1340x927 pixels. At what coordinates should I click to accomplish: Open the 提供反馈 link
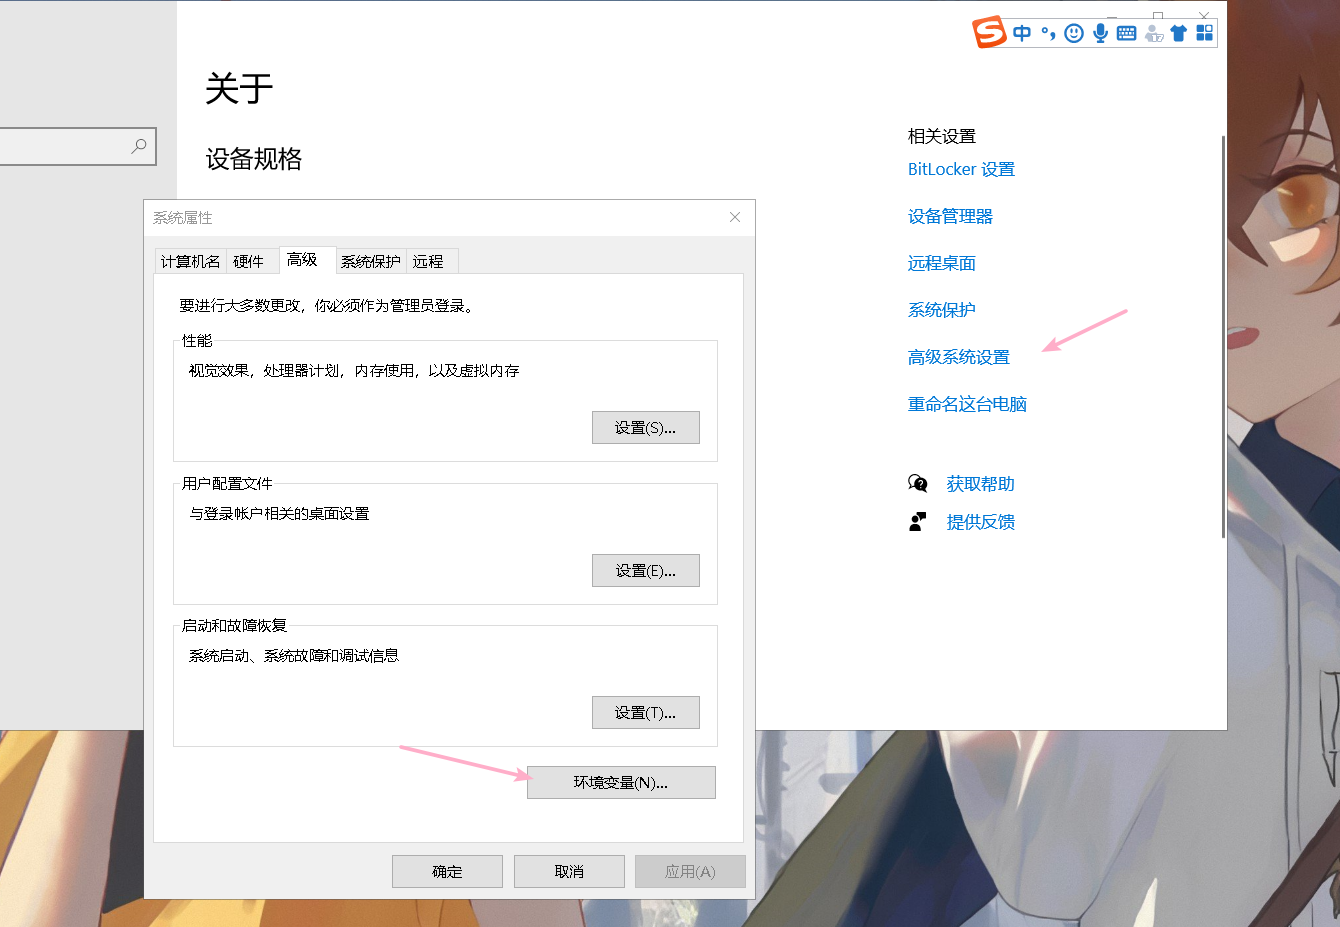click(981, 522)
